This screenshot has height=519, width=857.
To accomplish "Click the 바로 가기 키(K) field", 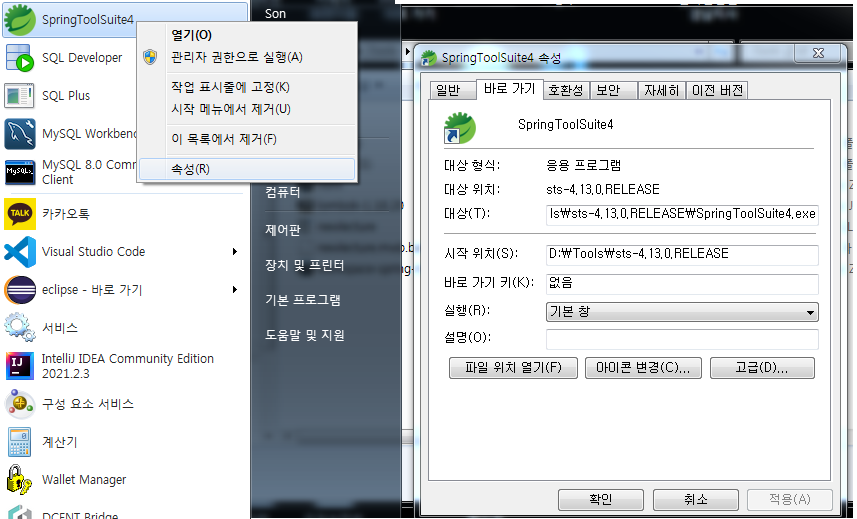I will [682, 284].
